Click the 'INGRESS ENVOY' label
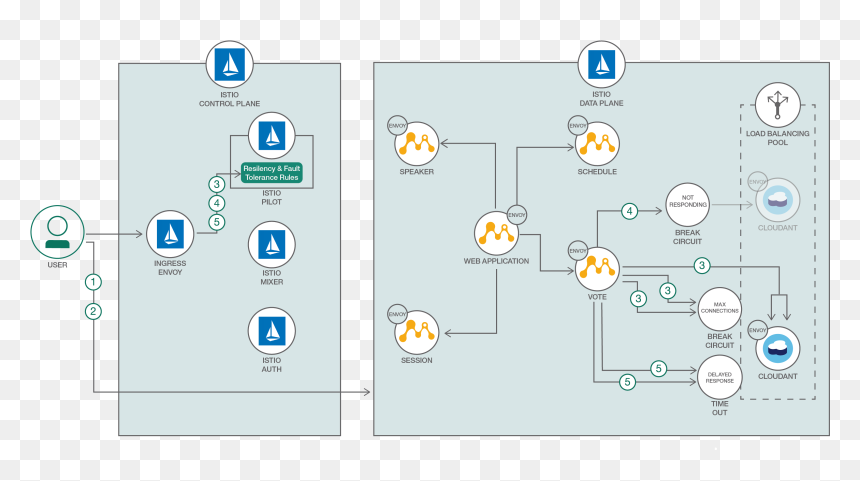Image resolution: width=860 pixels, height=481 pixels. (x=170, y=268)
